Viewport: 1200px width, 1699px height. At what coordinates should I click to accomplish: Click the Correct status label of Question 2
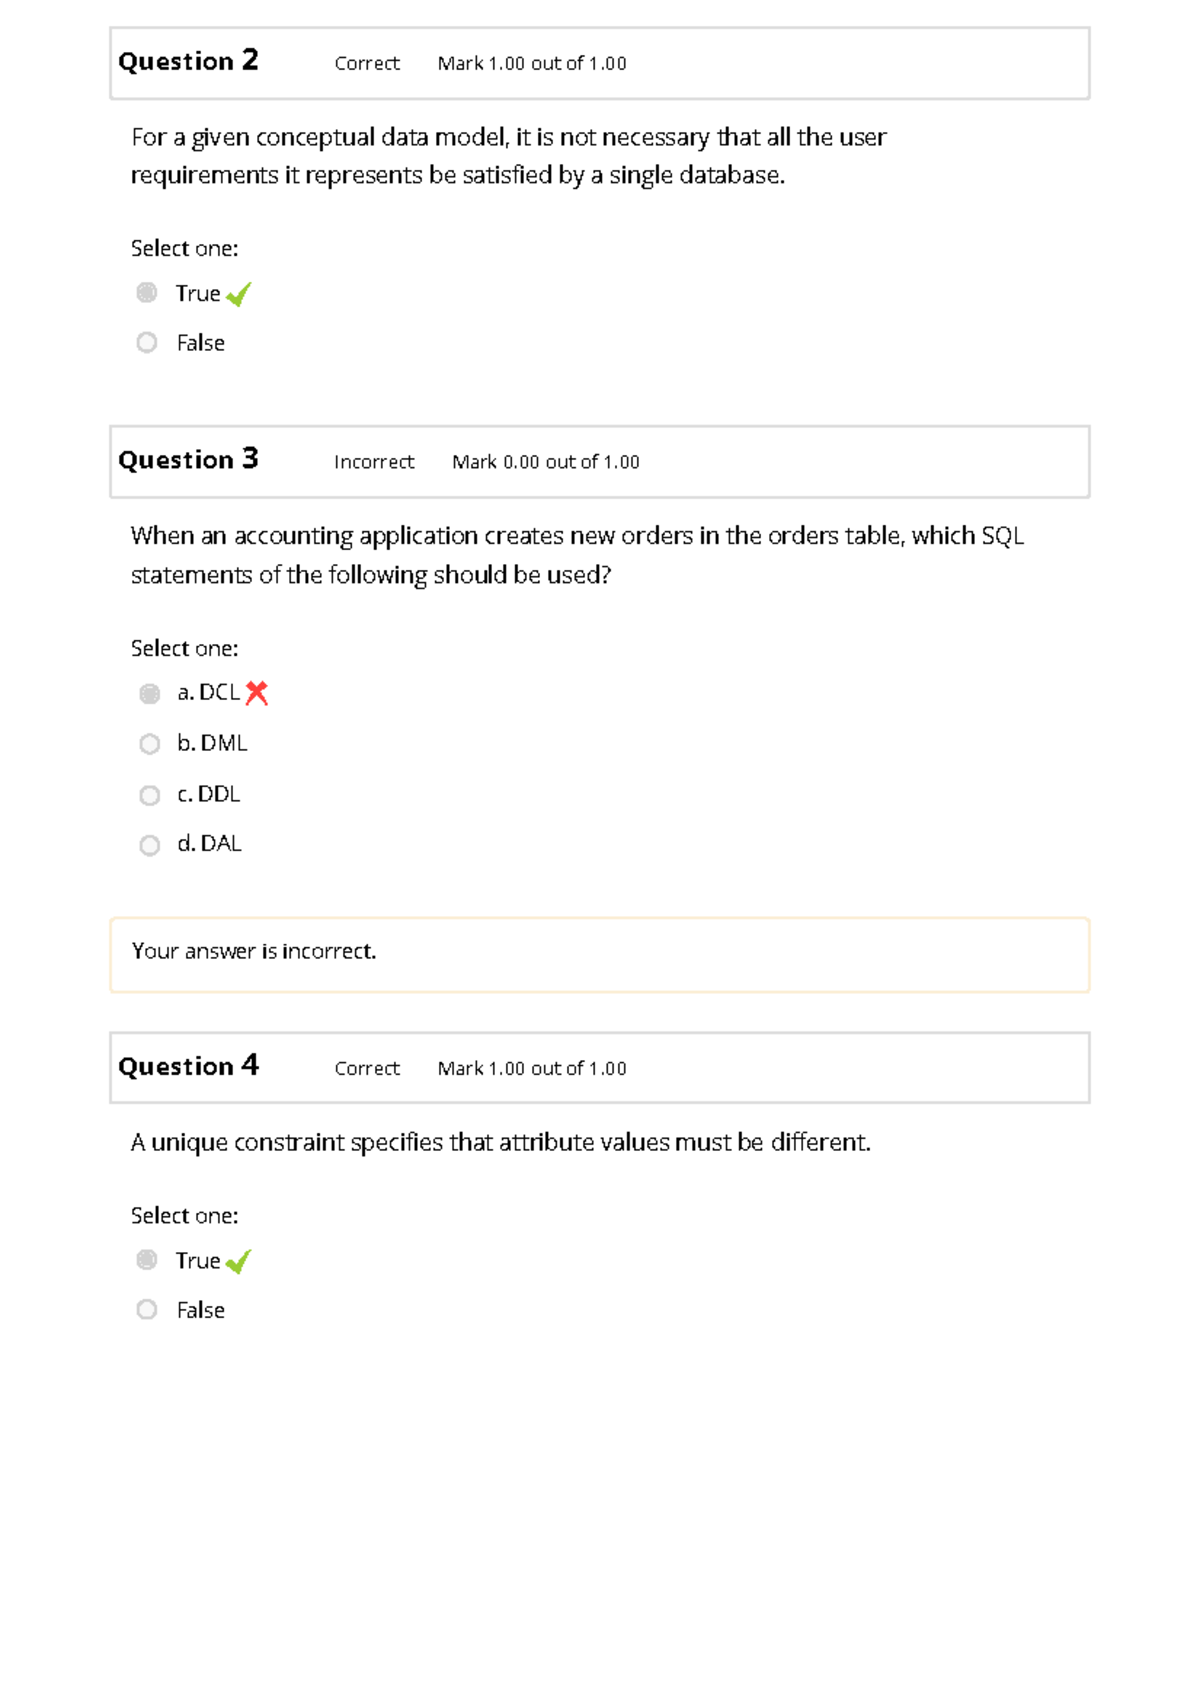pos(367,64)
